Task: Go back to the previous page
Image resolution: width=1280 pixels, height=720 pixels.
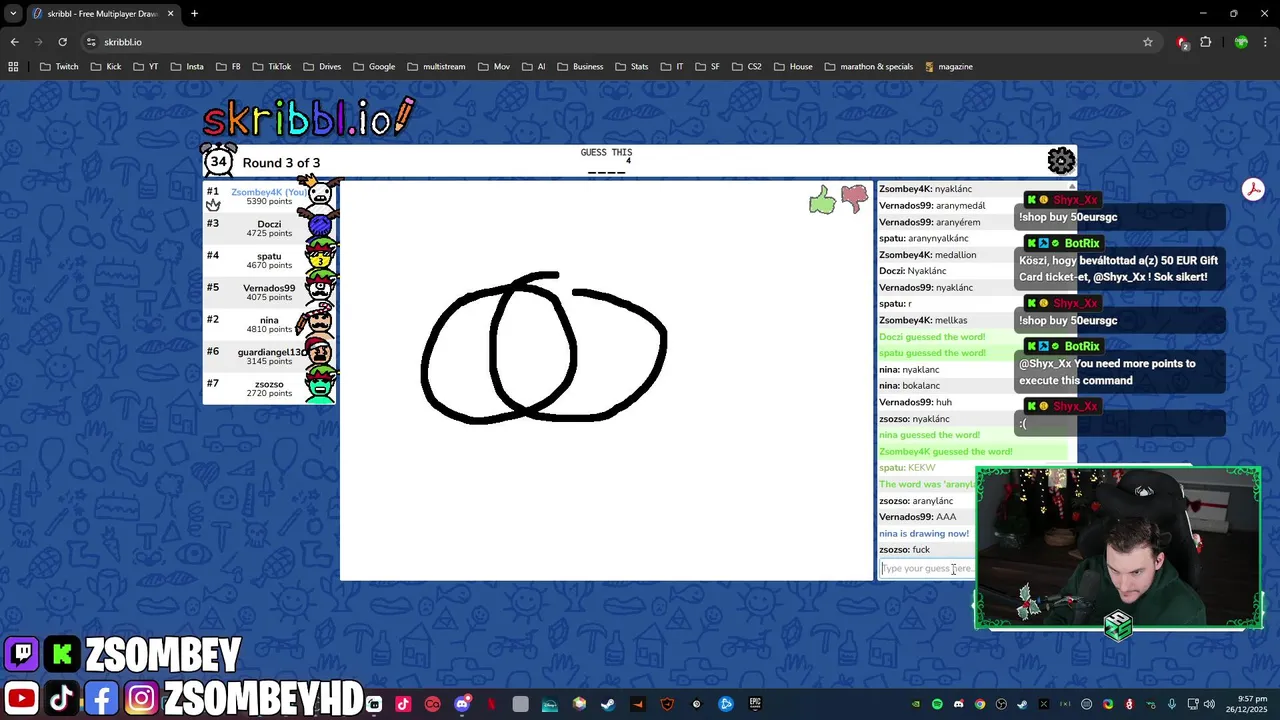Action: pyautogui.click(x=14, y=42)
